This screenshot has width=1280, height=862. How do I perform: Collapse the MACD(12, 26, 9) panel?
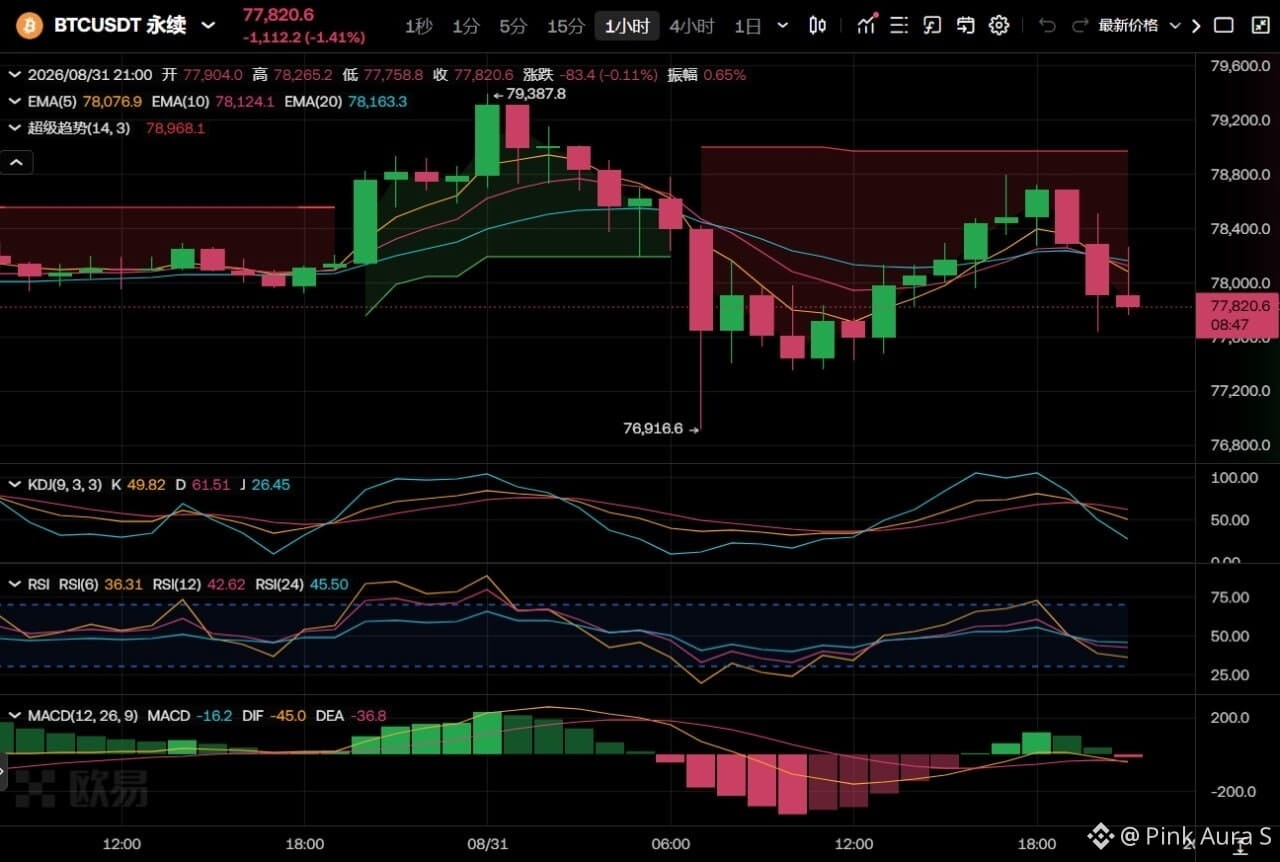tap(15, 715)
